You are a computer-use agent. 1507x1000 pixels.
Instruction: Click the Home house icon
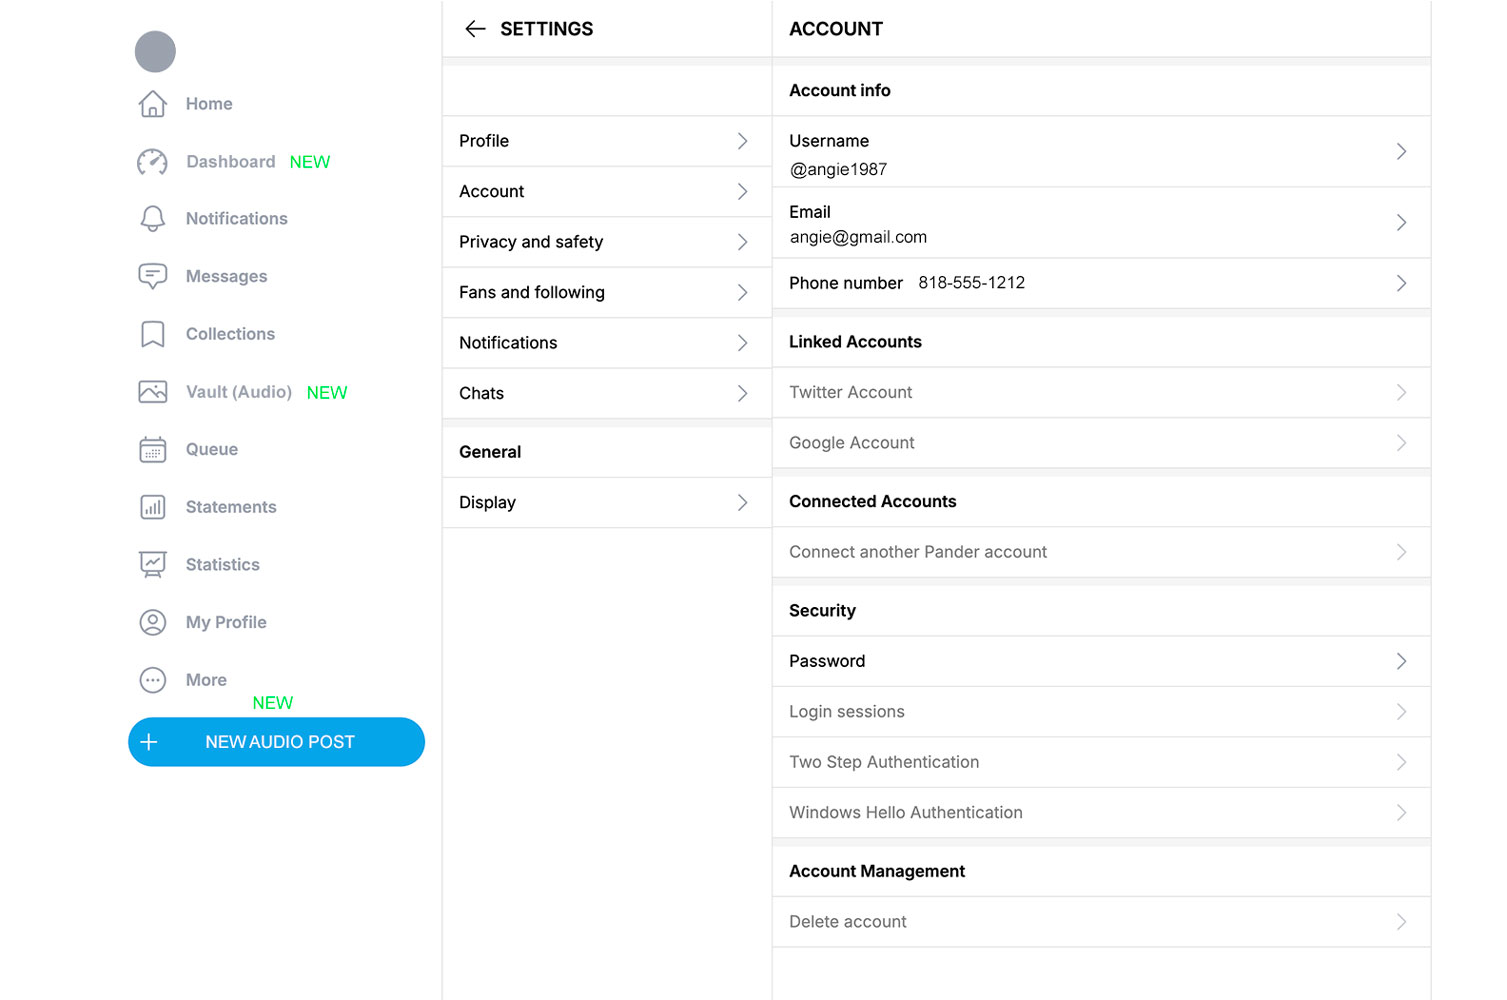click(152, 104)
